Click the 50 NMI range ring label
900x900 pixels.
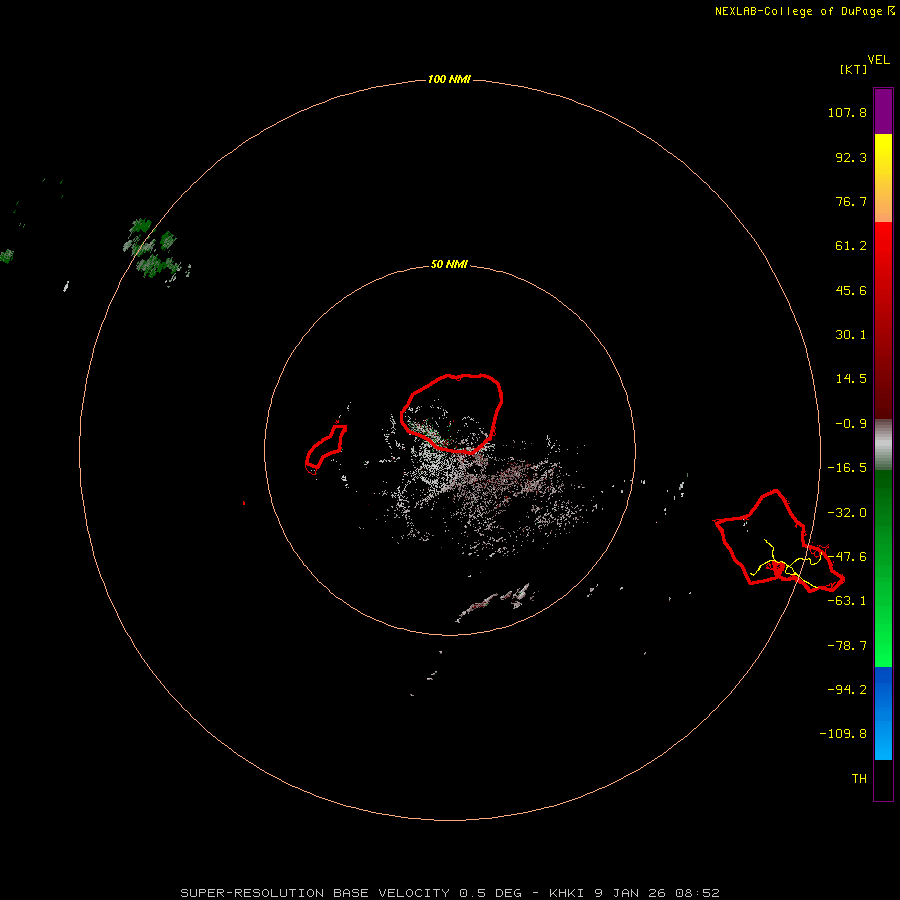coord(449,264)
